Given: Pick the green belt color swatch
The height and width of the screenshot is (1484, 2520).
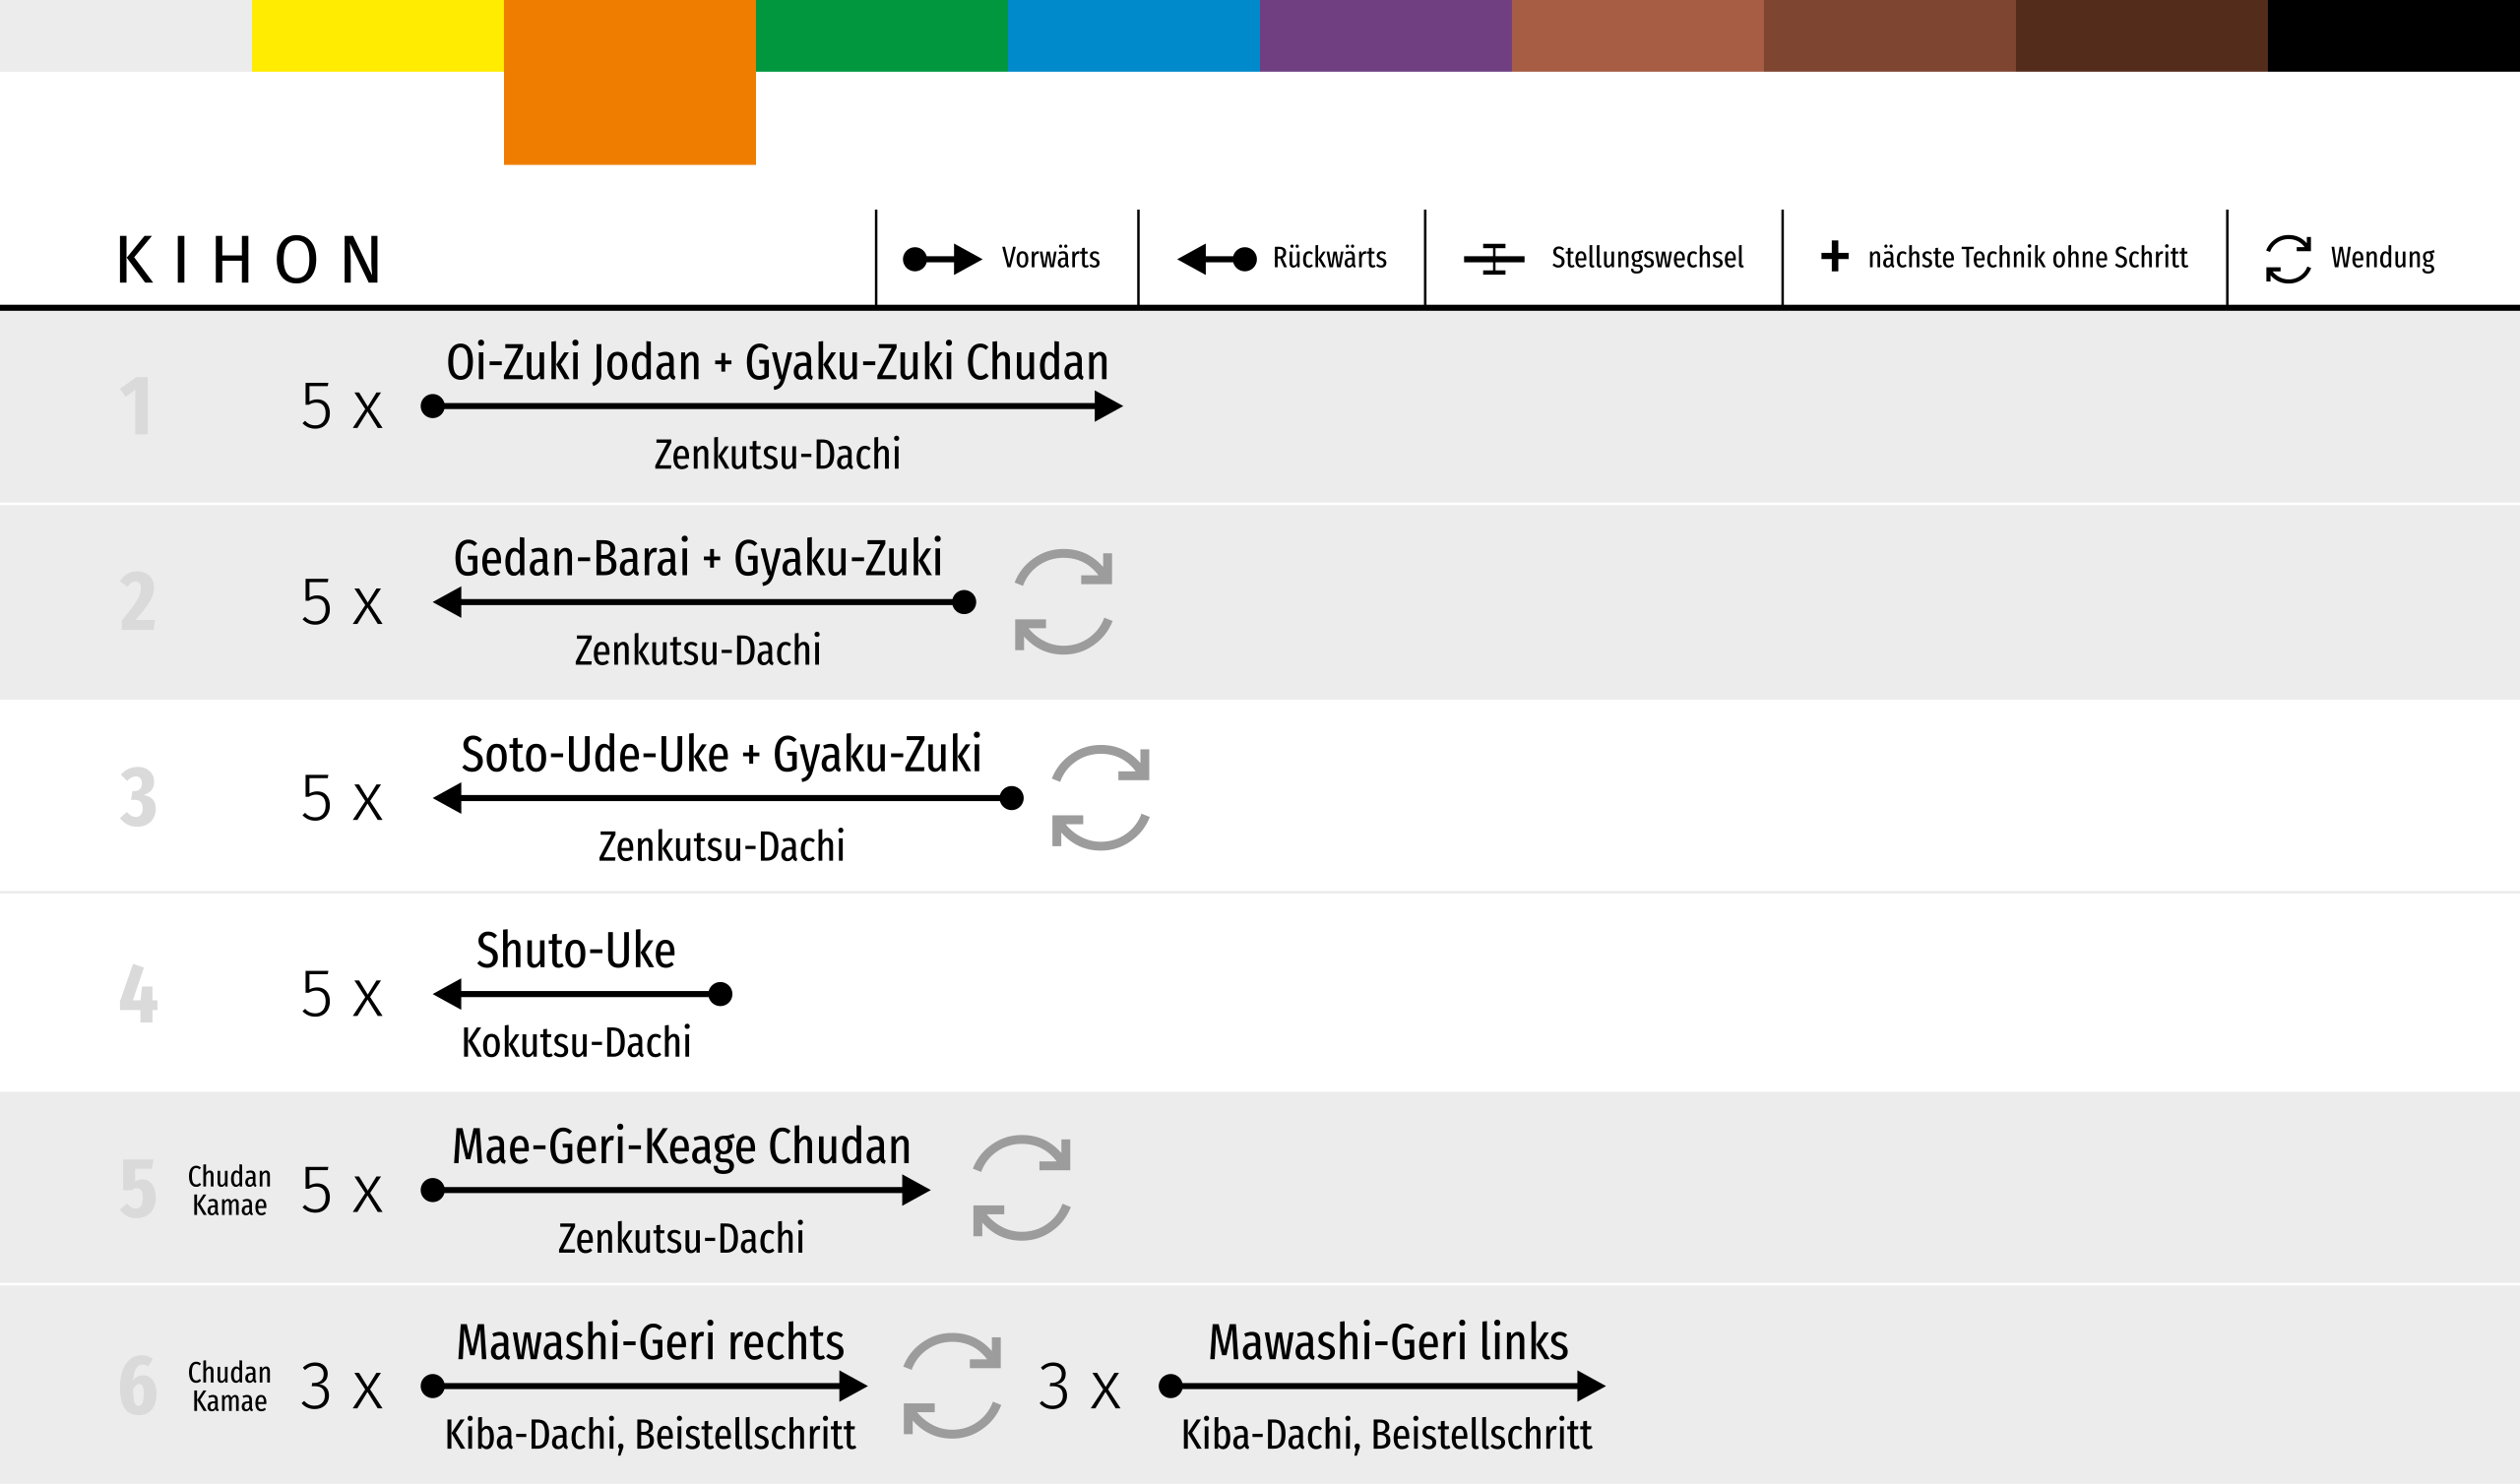Looking at the screenshot, I should (x=881, y=36).
